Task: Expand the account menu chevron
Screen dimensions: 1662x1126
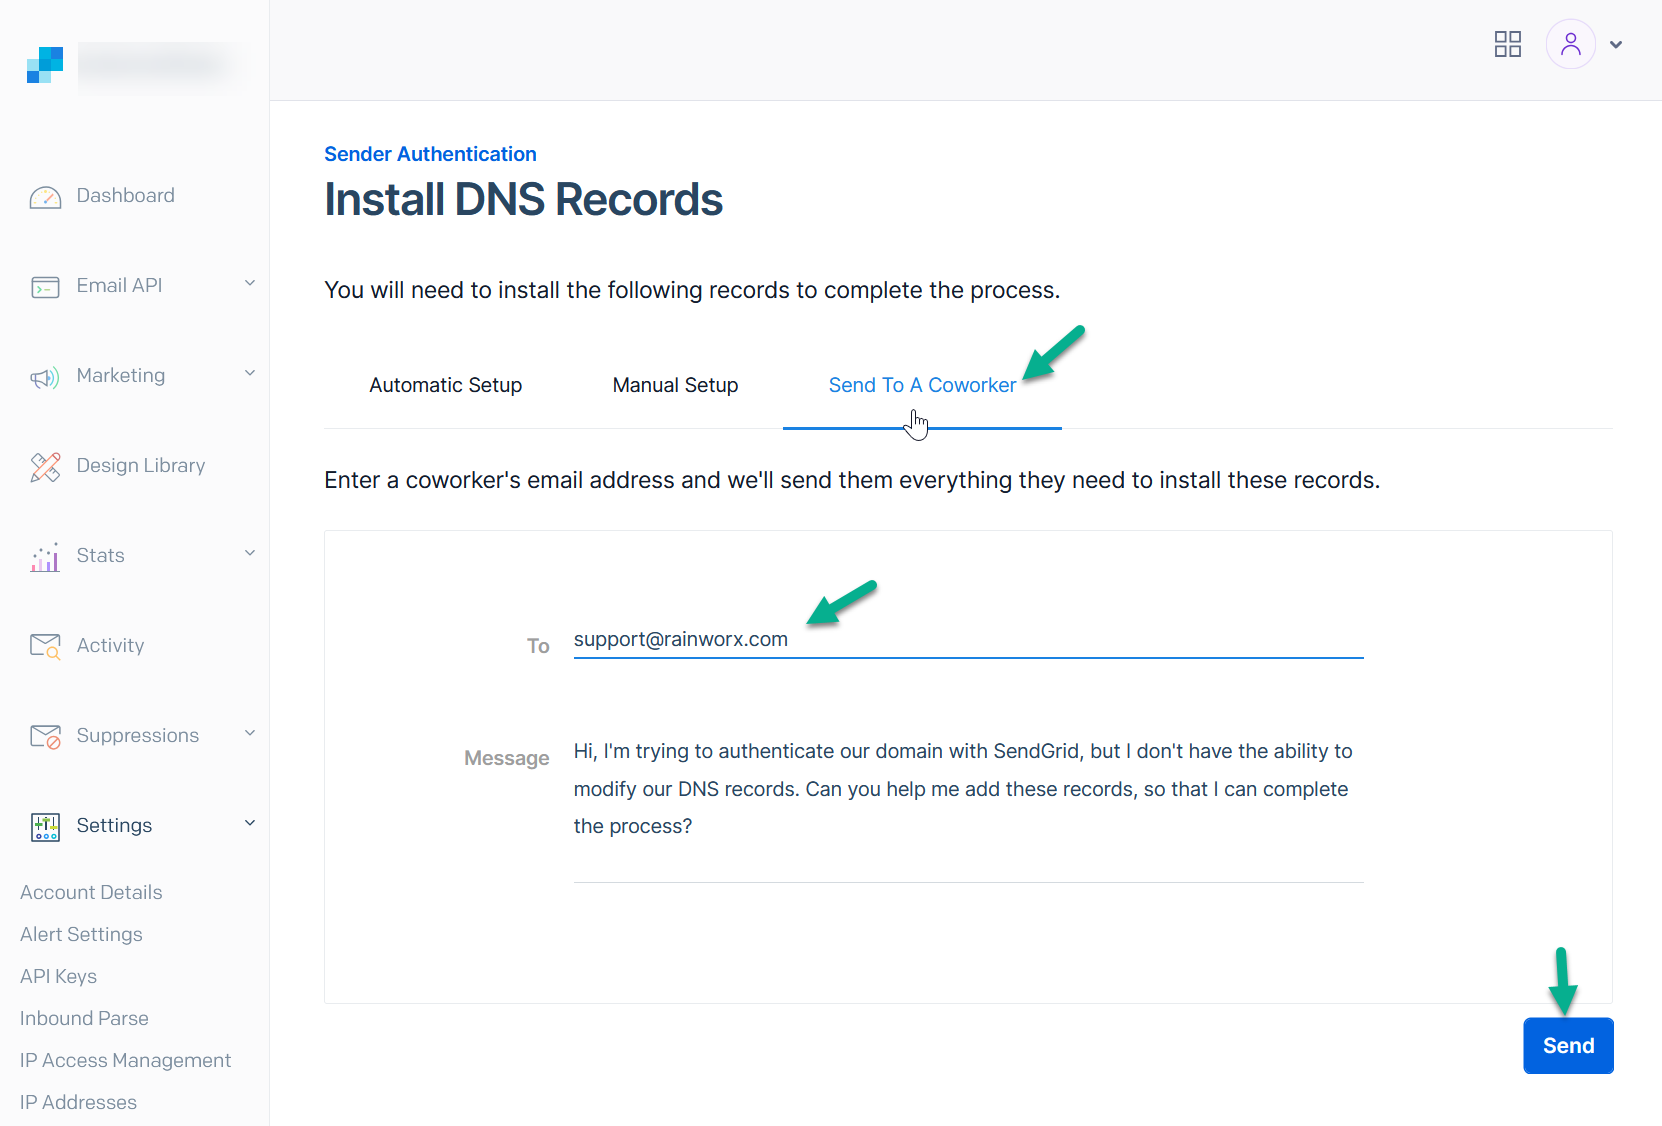Action: point(1616,44)
